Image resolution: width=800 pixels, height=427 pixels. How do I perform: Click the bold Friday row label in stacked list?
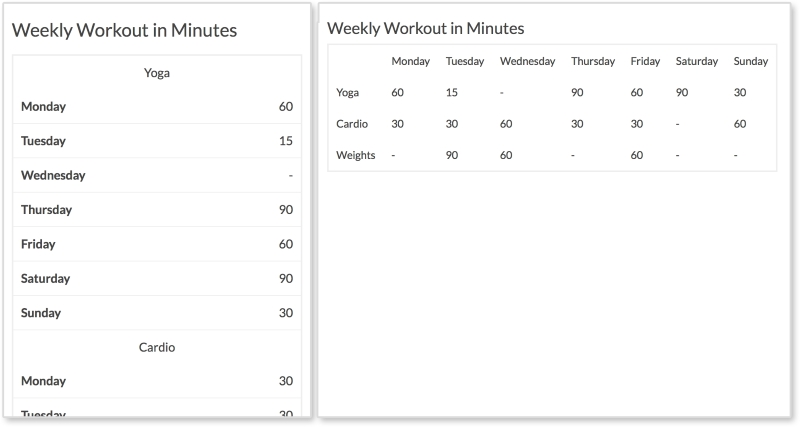(x=38, y=244)
